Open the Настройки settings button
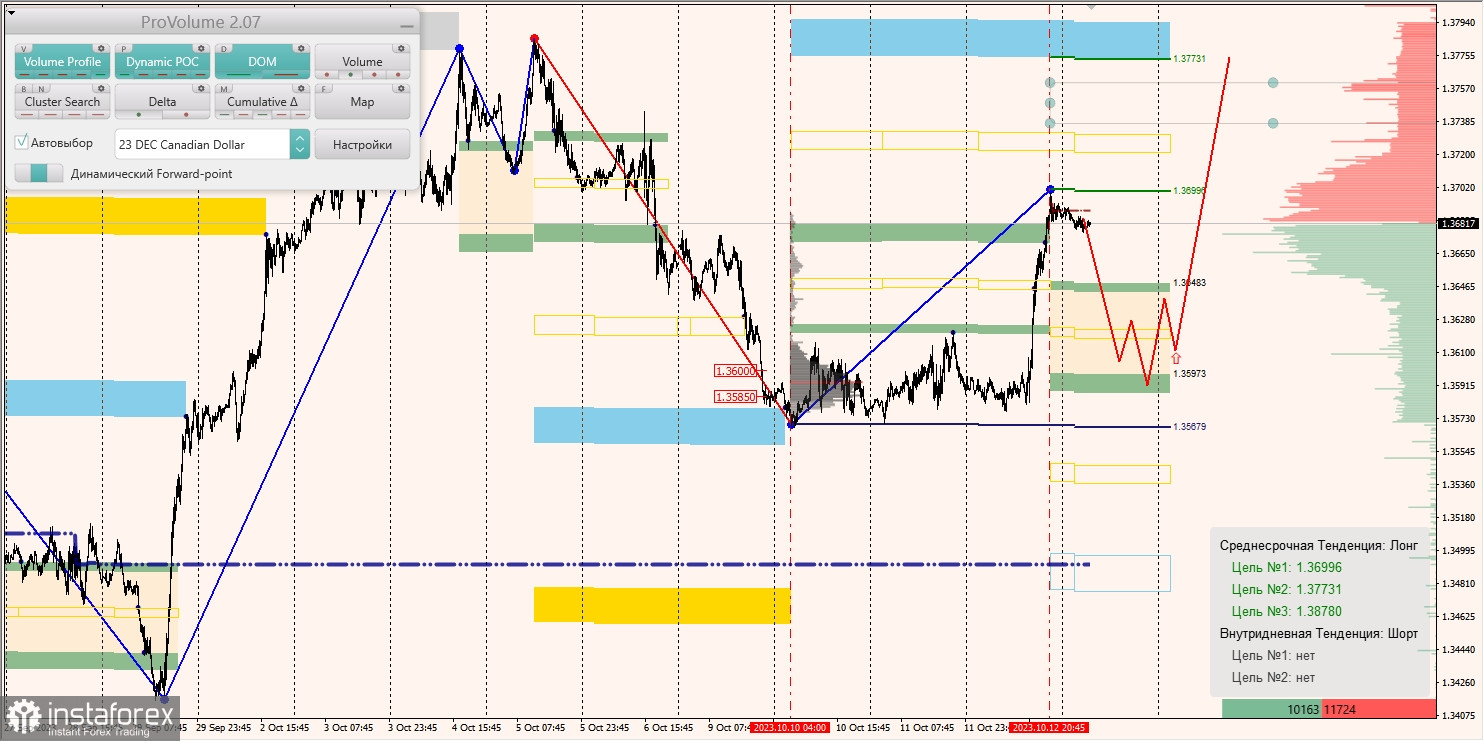The image size is (1484, 741). point(362,144)
